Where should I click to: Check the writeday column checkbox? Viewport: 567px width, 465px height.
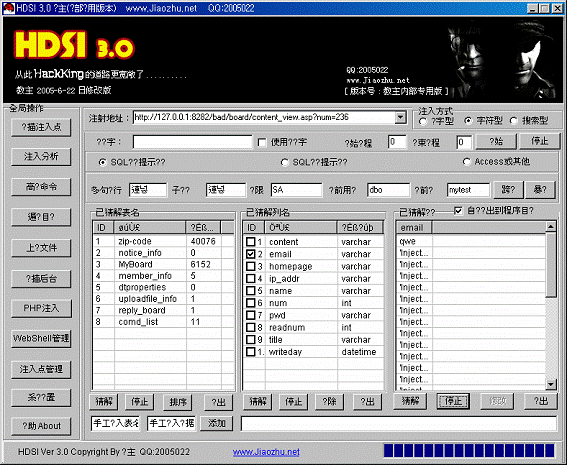pos(251,352)
